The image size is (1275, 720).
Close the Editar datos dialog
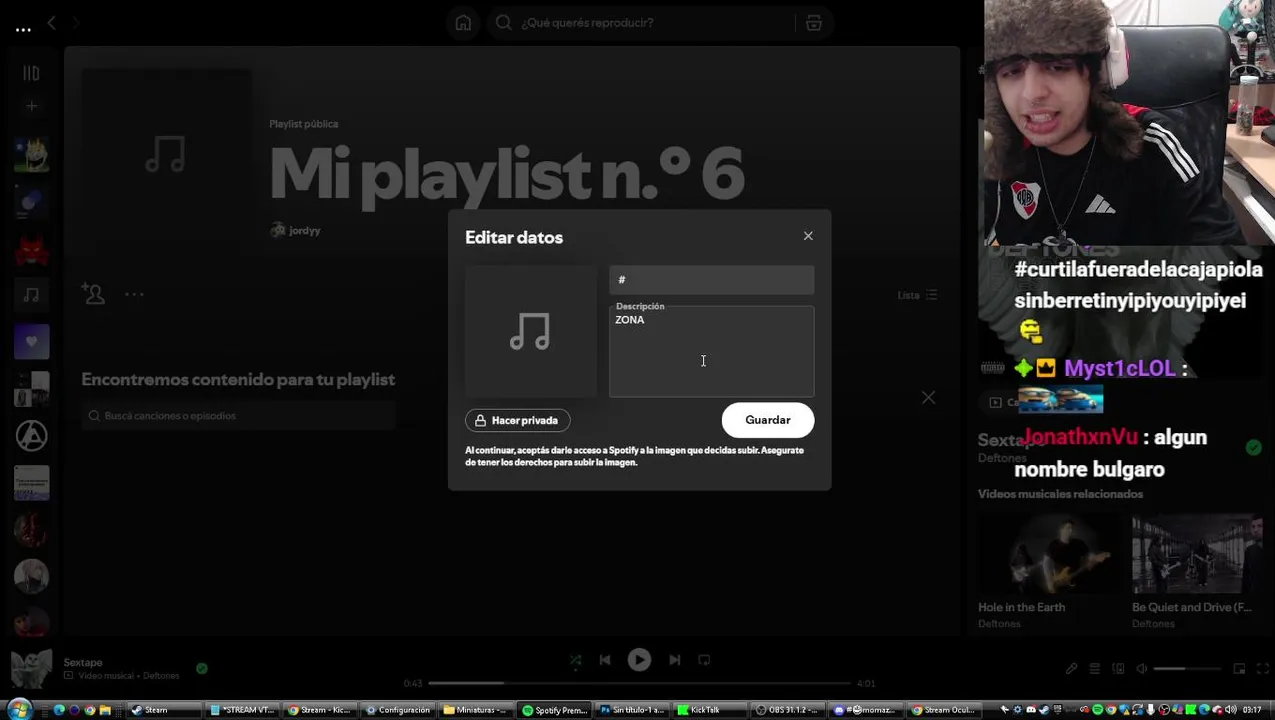808,236
